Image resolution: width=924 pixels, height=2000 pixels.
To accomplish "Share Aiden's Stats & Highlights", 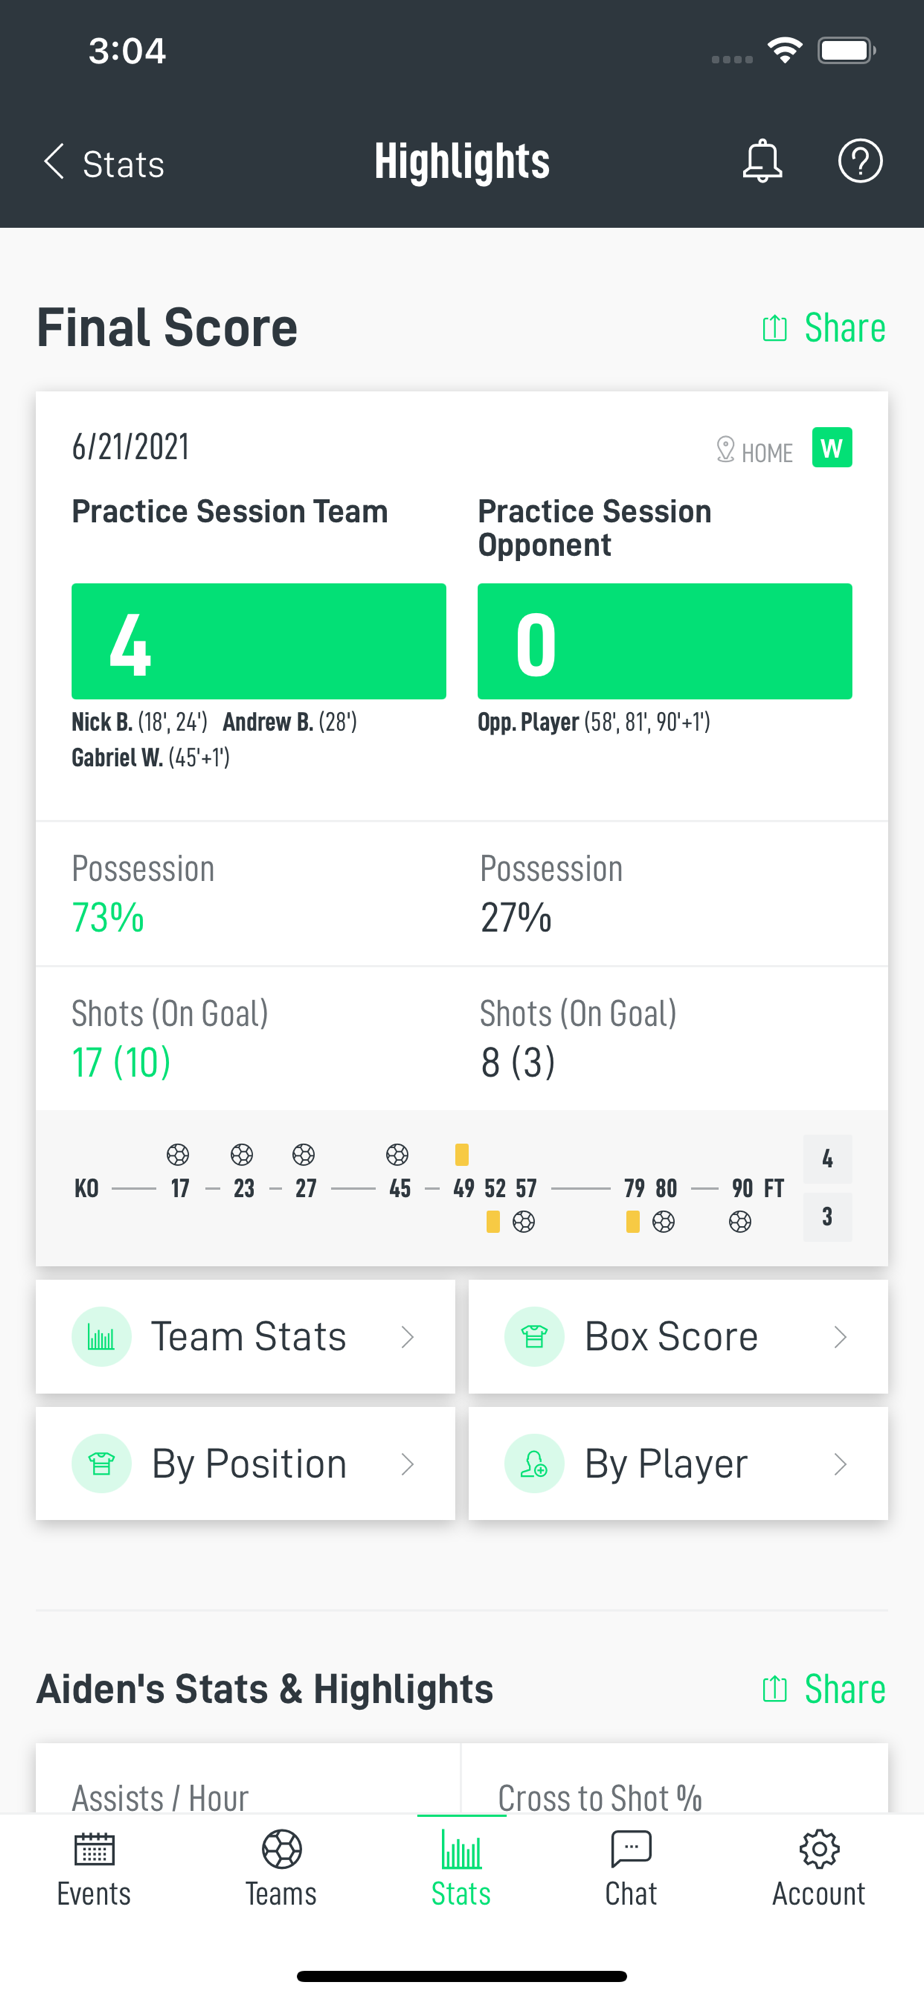I will tap(824, 1689).
